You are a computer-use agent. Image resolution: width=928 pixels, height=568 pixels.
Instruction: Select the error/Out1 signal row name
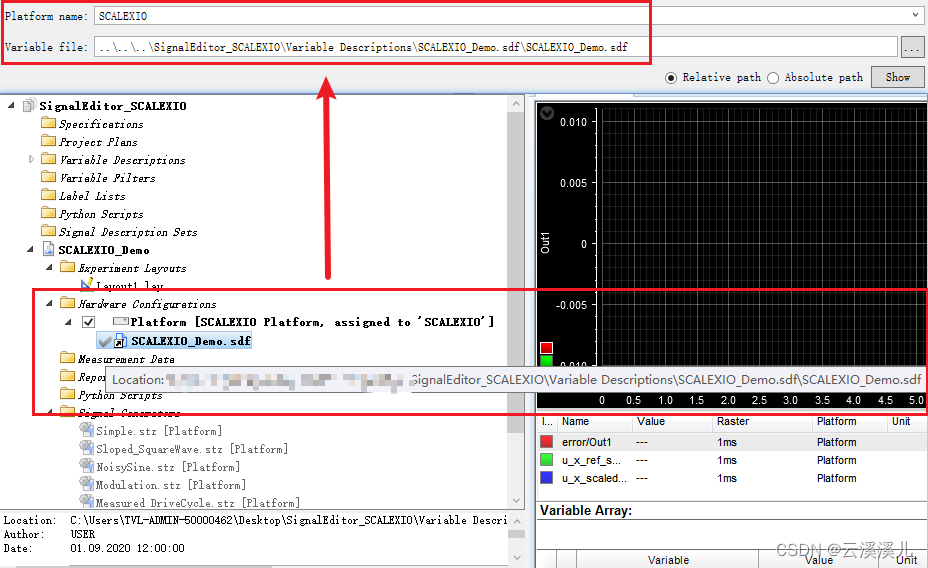click(x=587, y=442)
